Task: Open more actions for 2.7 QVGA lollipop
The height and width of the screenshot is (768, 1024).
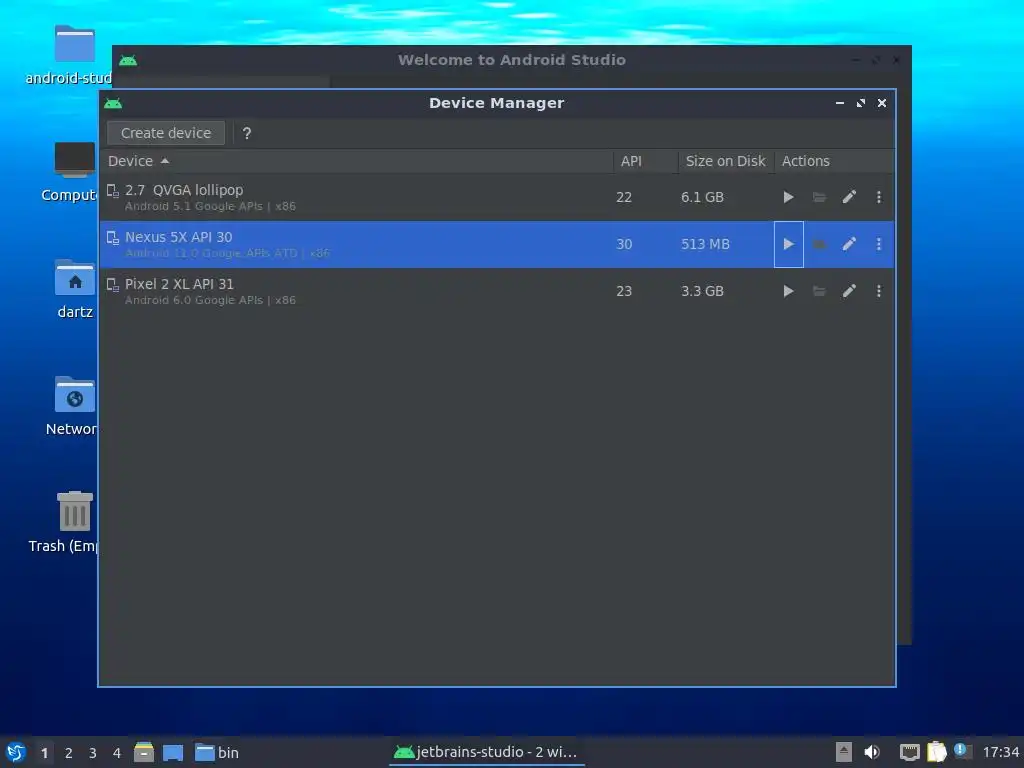Action: point(879,197)
